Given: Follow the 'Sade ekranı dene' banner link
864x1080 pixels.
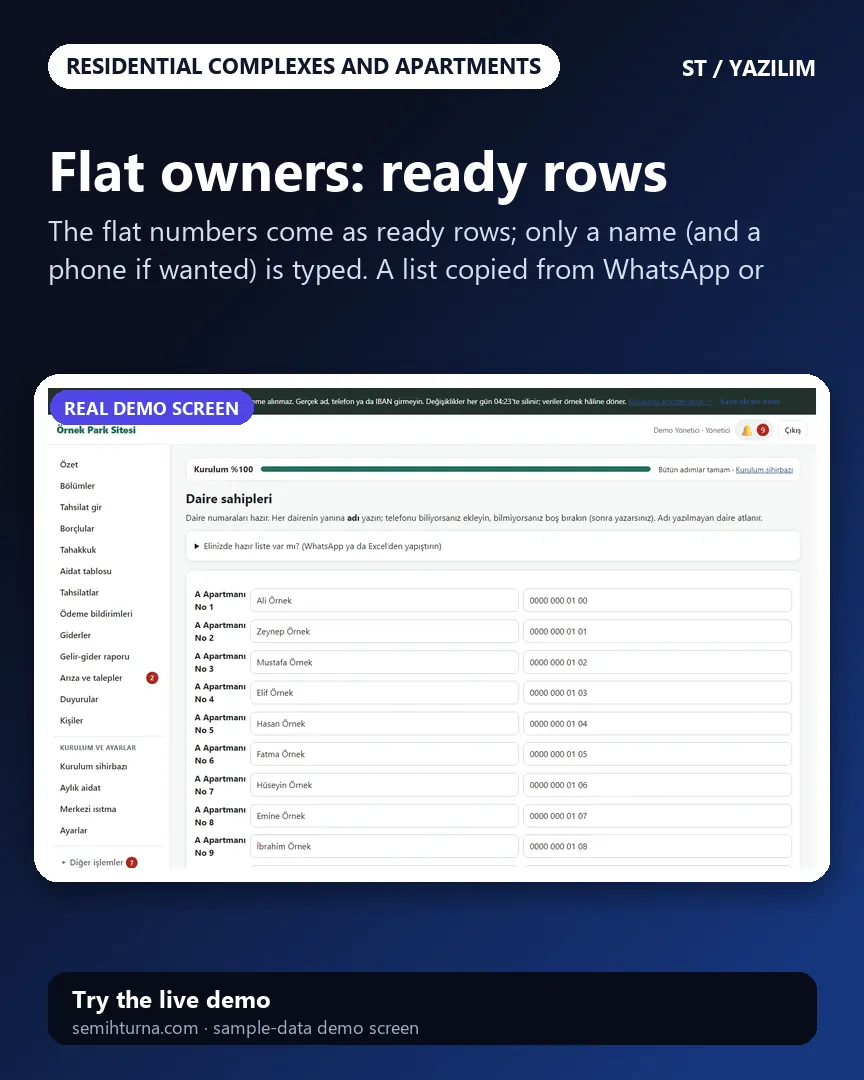Looking at the screenshot, I should [750, 402].
